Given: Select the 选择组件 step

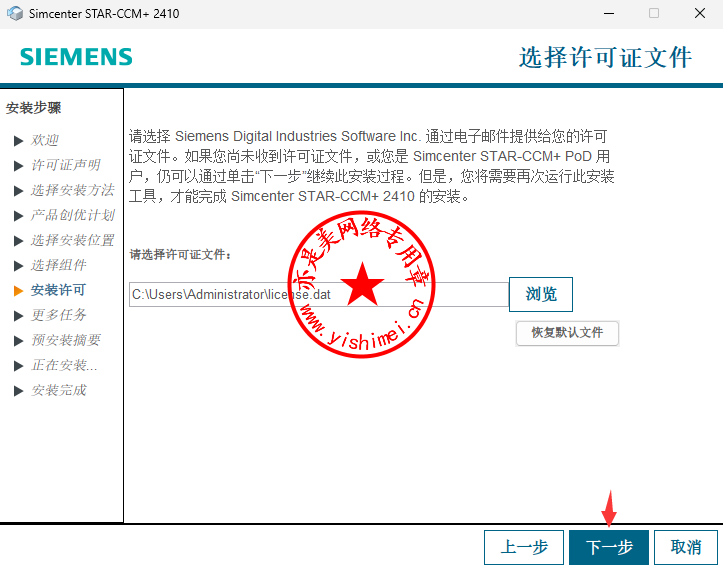Looking at the screenshot, I should pos(59,265).
